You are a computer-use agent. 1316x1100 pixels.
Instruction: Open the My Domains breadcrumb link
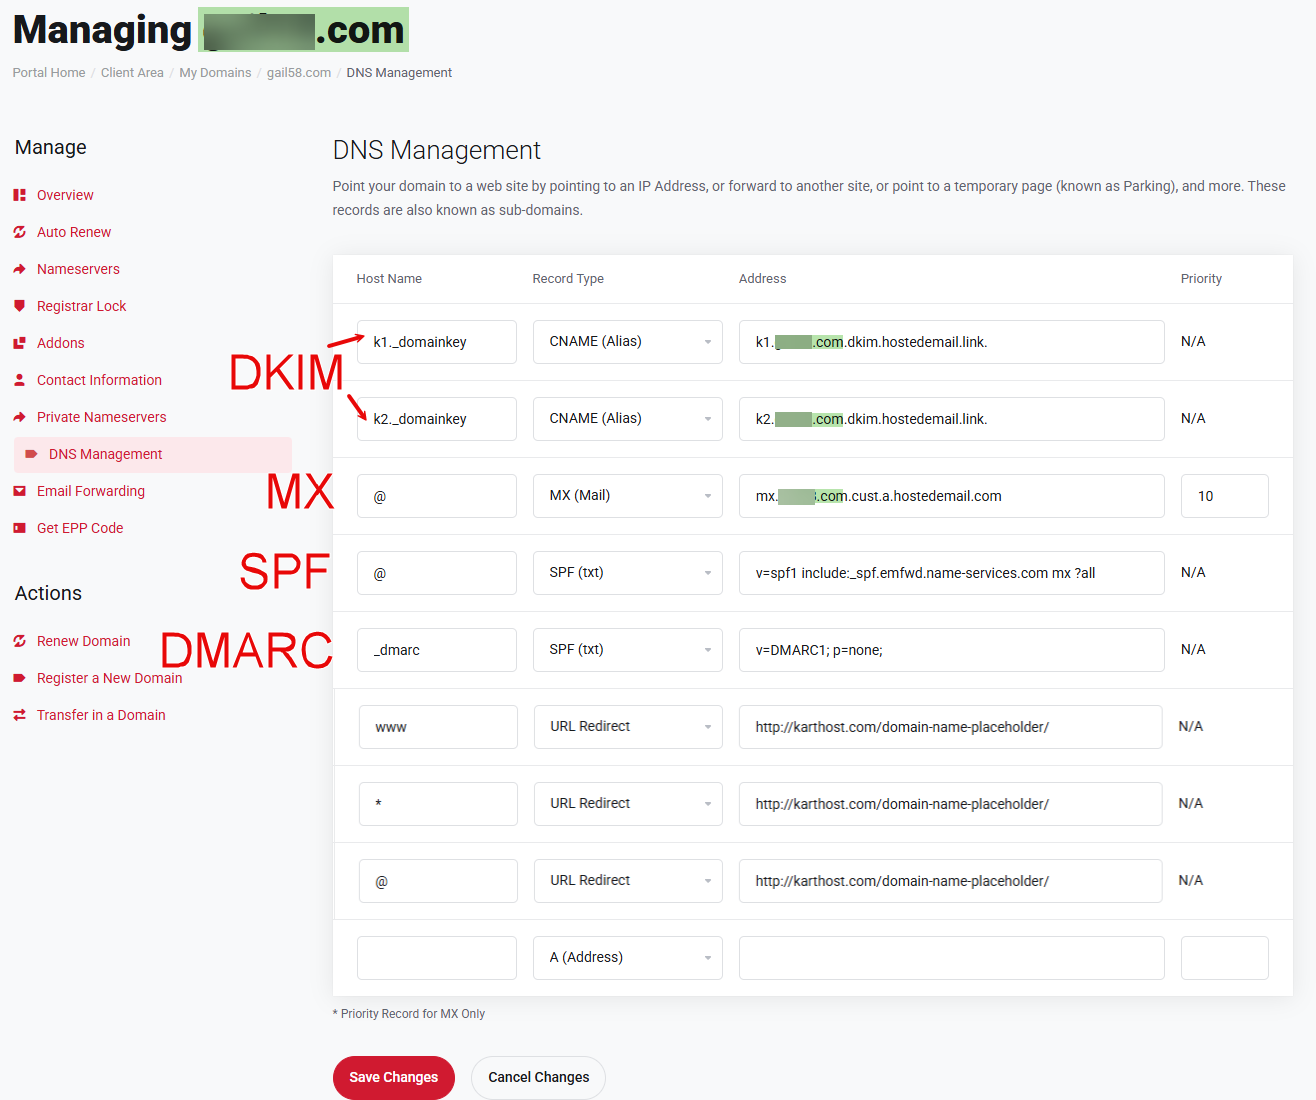215,72
